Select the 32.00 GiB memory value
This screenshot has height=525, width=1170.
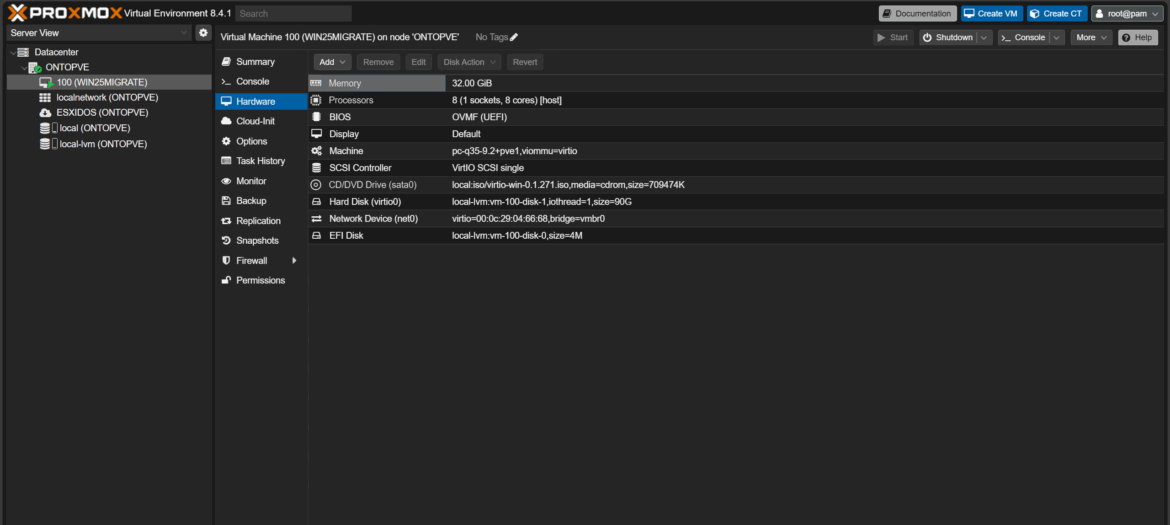pos(472,84)
